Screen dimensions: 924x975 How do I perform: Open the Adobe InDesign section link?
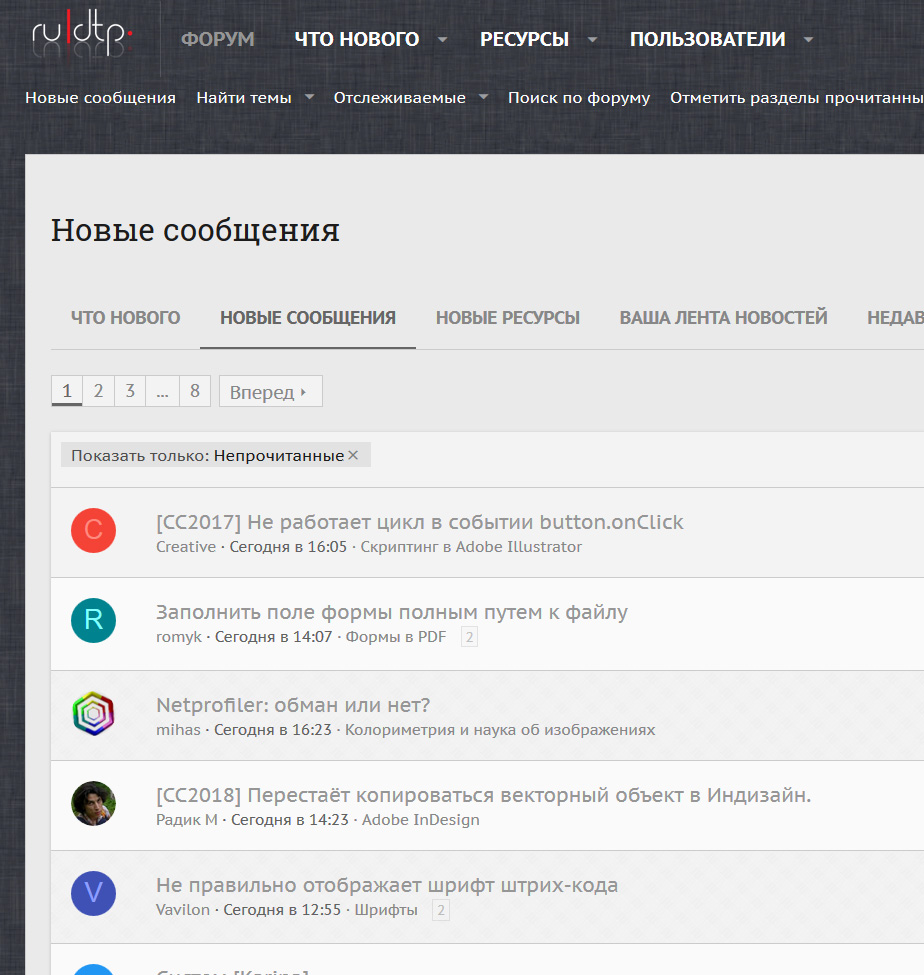(421, 820)
